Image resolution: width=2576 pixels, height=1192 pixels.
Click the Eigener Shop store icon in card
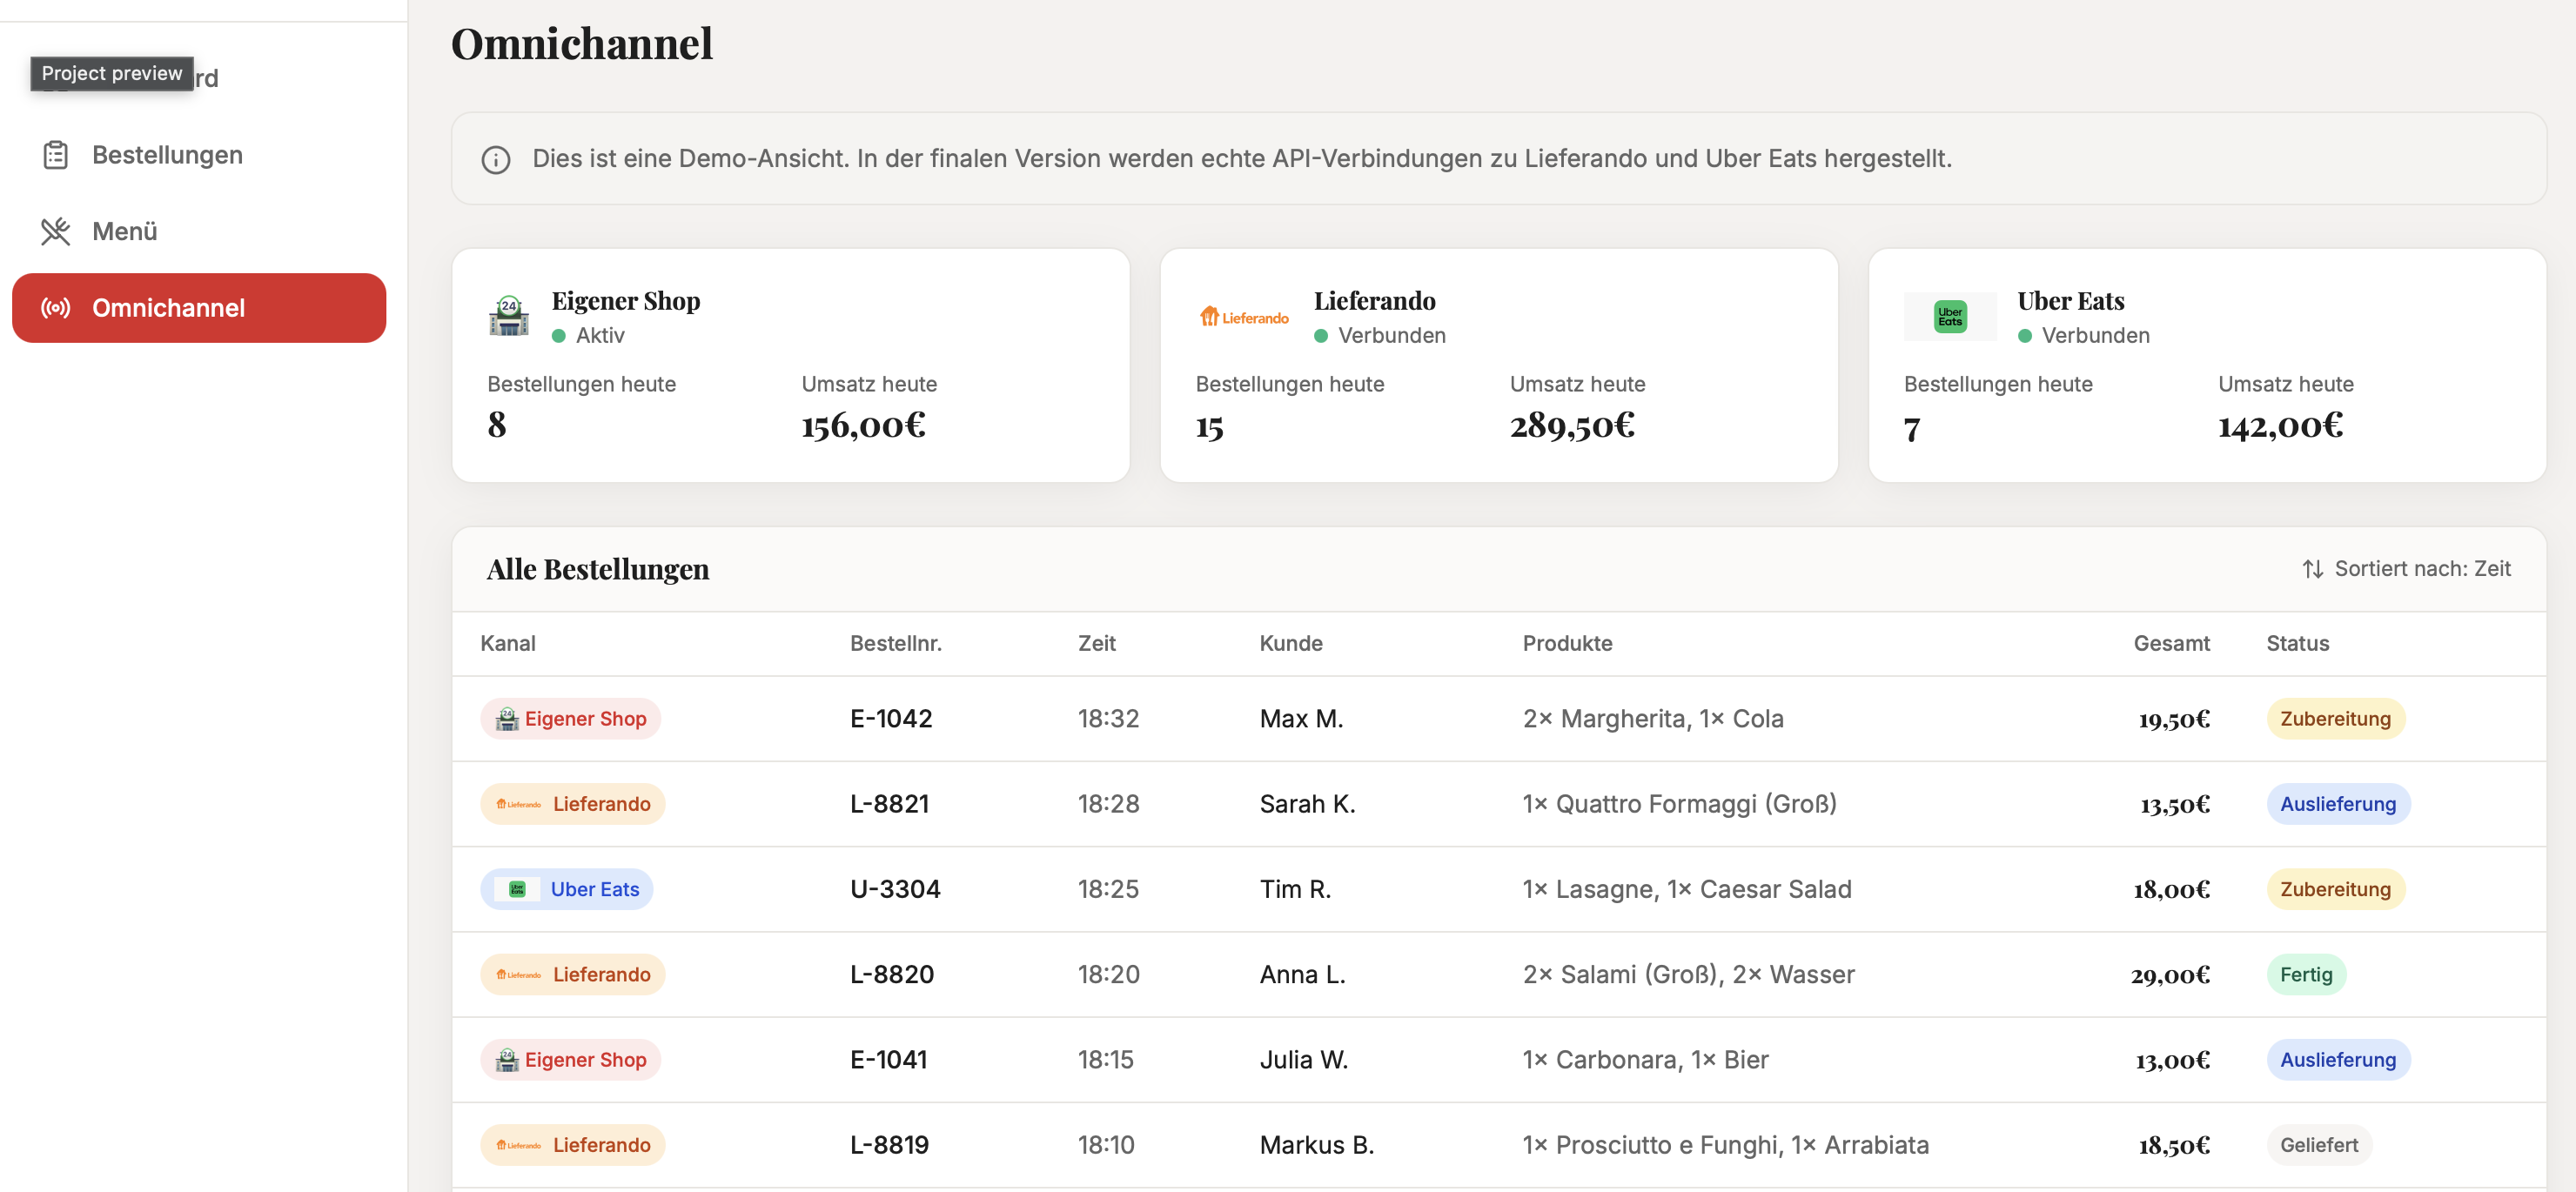click(509, 316)
